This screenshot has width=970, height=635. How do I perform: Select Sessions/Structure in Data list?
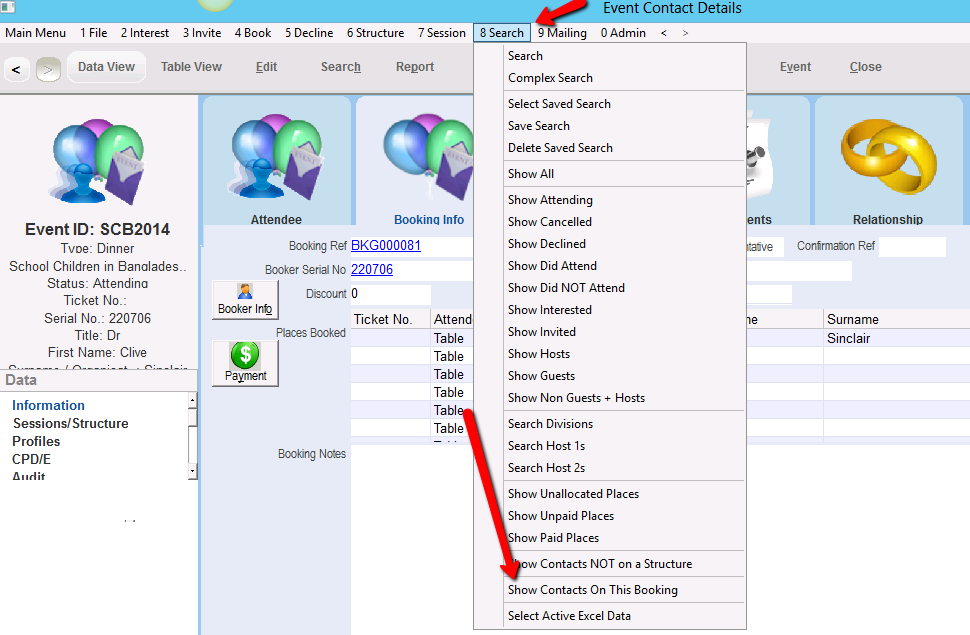[x=70, y=423]
